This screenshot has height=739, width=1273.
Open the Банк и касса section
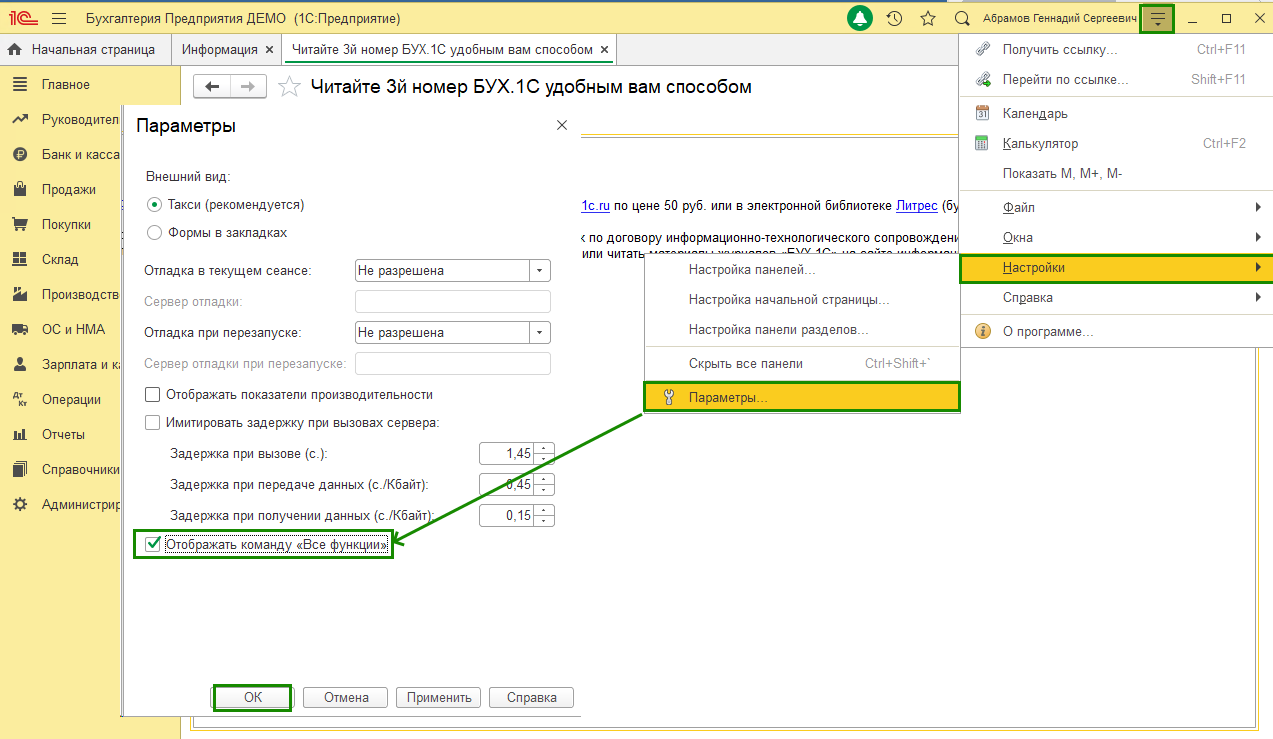[x=81, y=155]
